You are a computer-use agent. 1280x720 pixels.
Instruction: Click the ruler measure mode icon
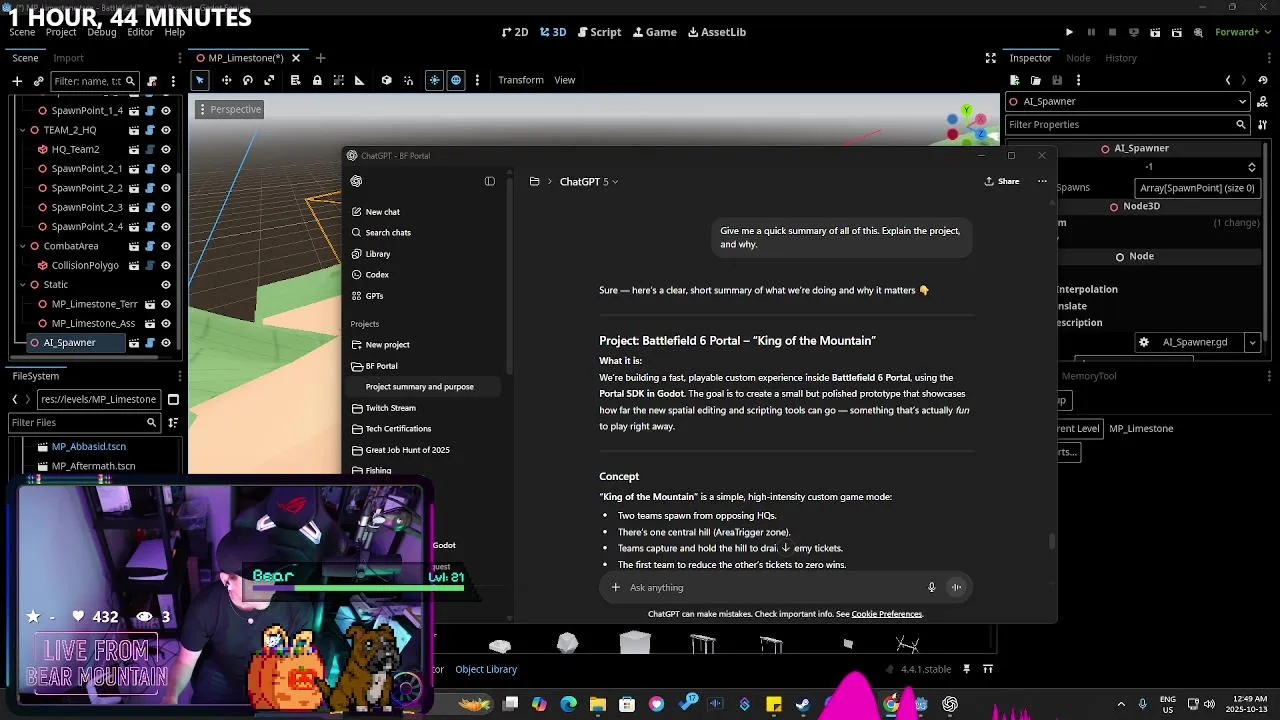[359, 80]
